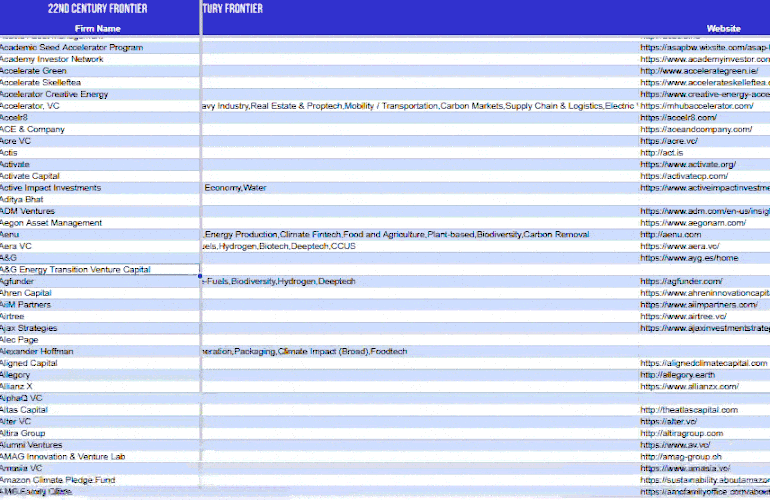This screenshot has height=500, width=770.
Task: Open the accelr8.com website link
Action: coord(678,118)
